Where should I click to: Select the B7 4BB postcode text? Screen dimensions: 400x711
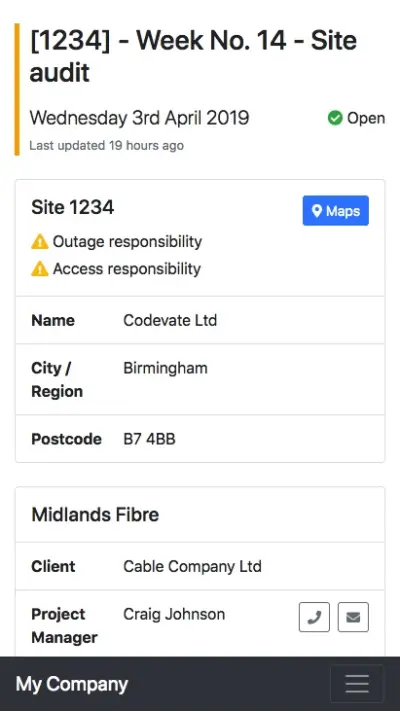(x=149, y=439)
